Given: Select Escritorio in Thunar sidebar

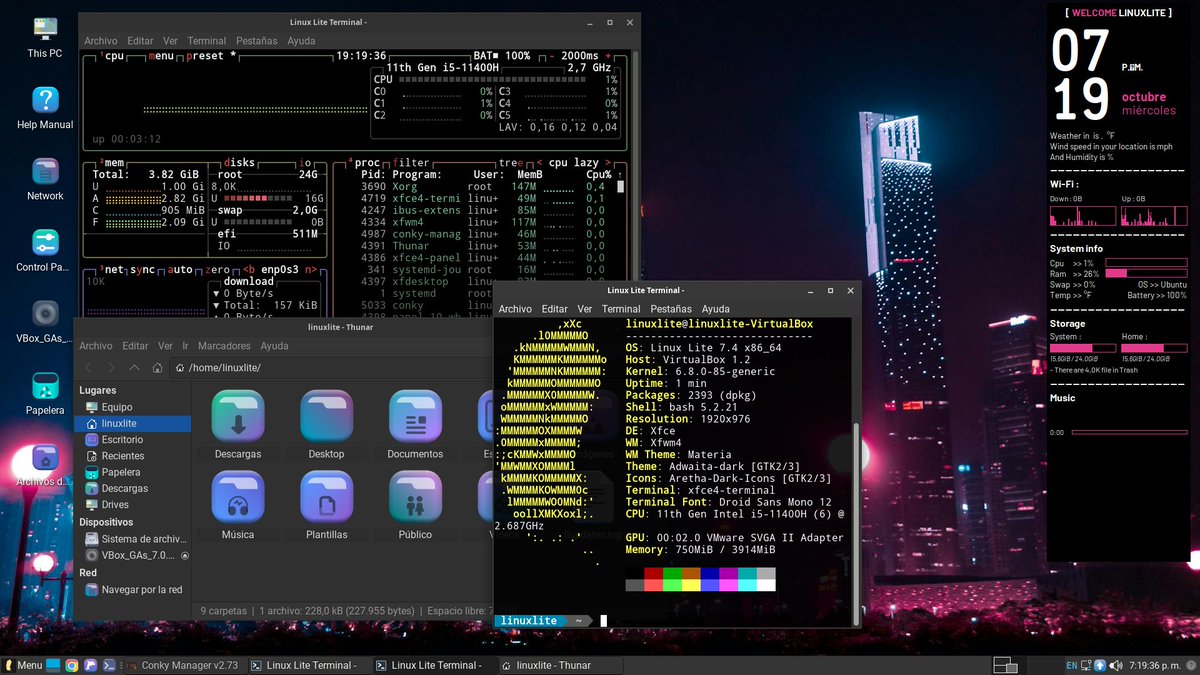Looking at the screenshot, I should tap(133, 439).
